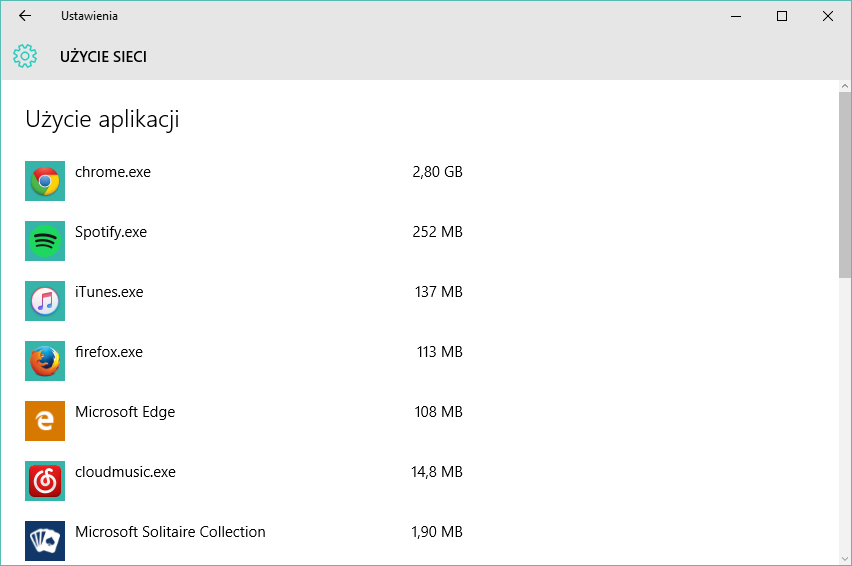Select the chrome.exe label
852x566 pixels.
click(x=113, y=172)
